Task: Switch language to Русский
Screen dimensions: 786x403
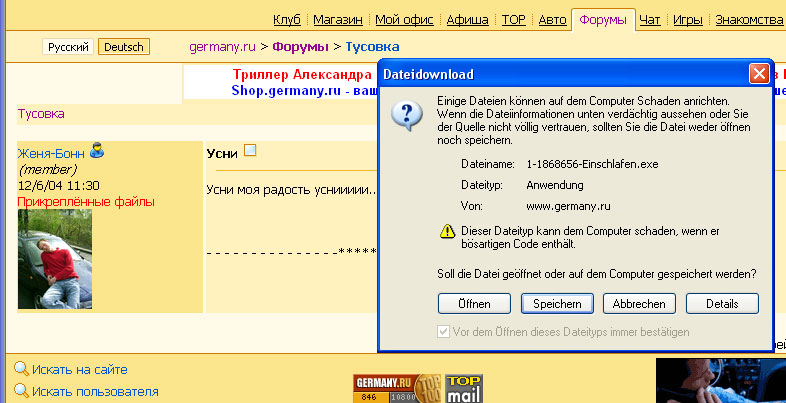Action: click(x=68, y=47)
